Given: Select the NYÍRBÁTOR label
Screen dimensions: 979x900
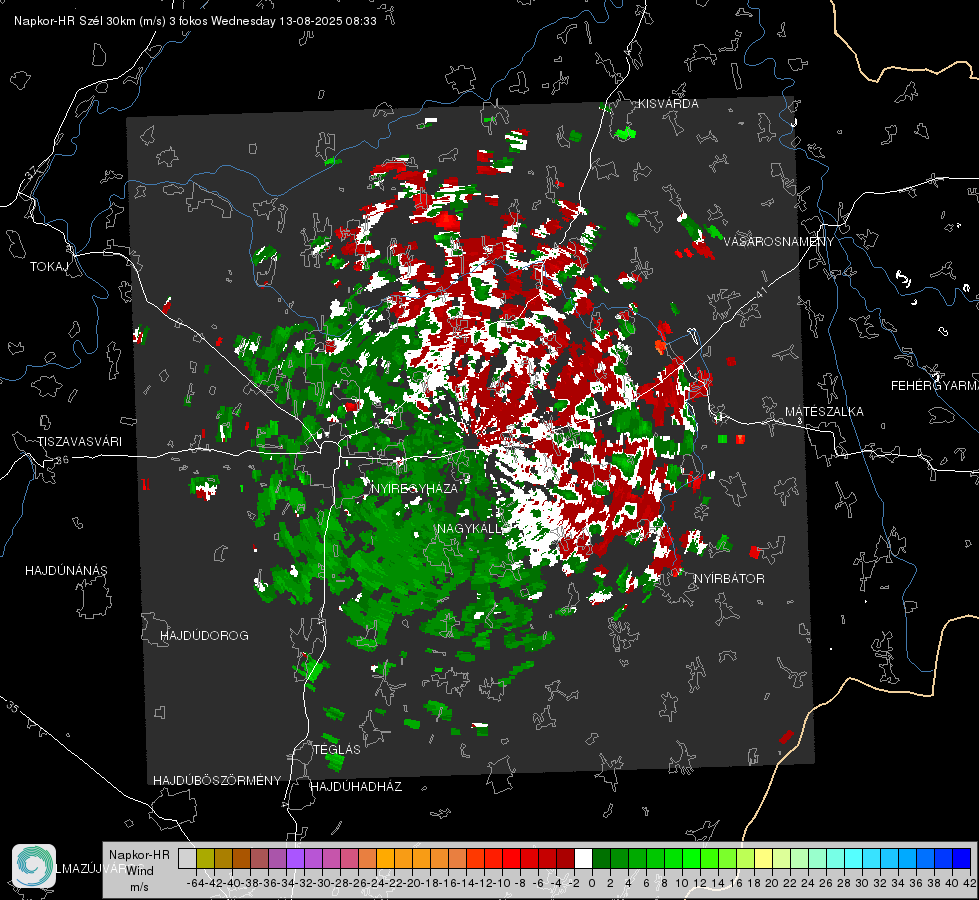Looking at the screenshot, I should pos(729,578).
